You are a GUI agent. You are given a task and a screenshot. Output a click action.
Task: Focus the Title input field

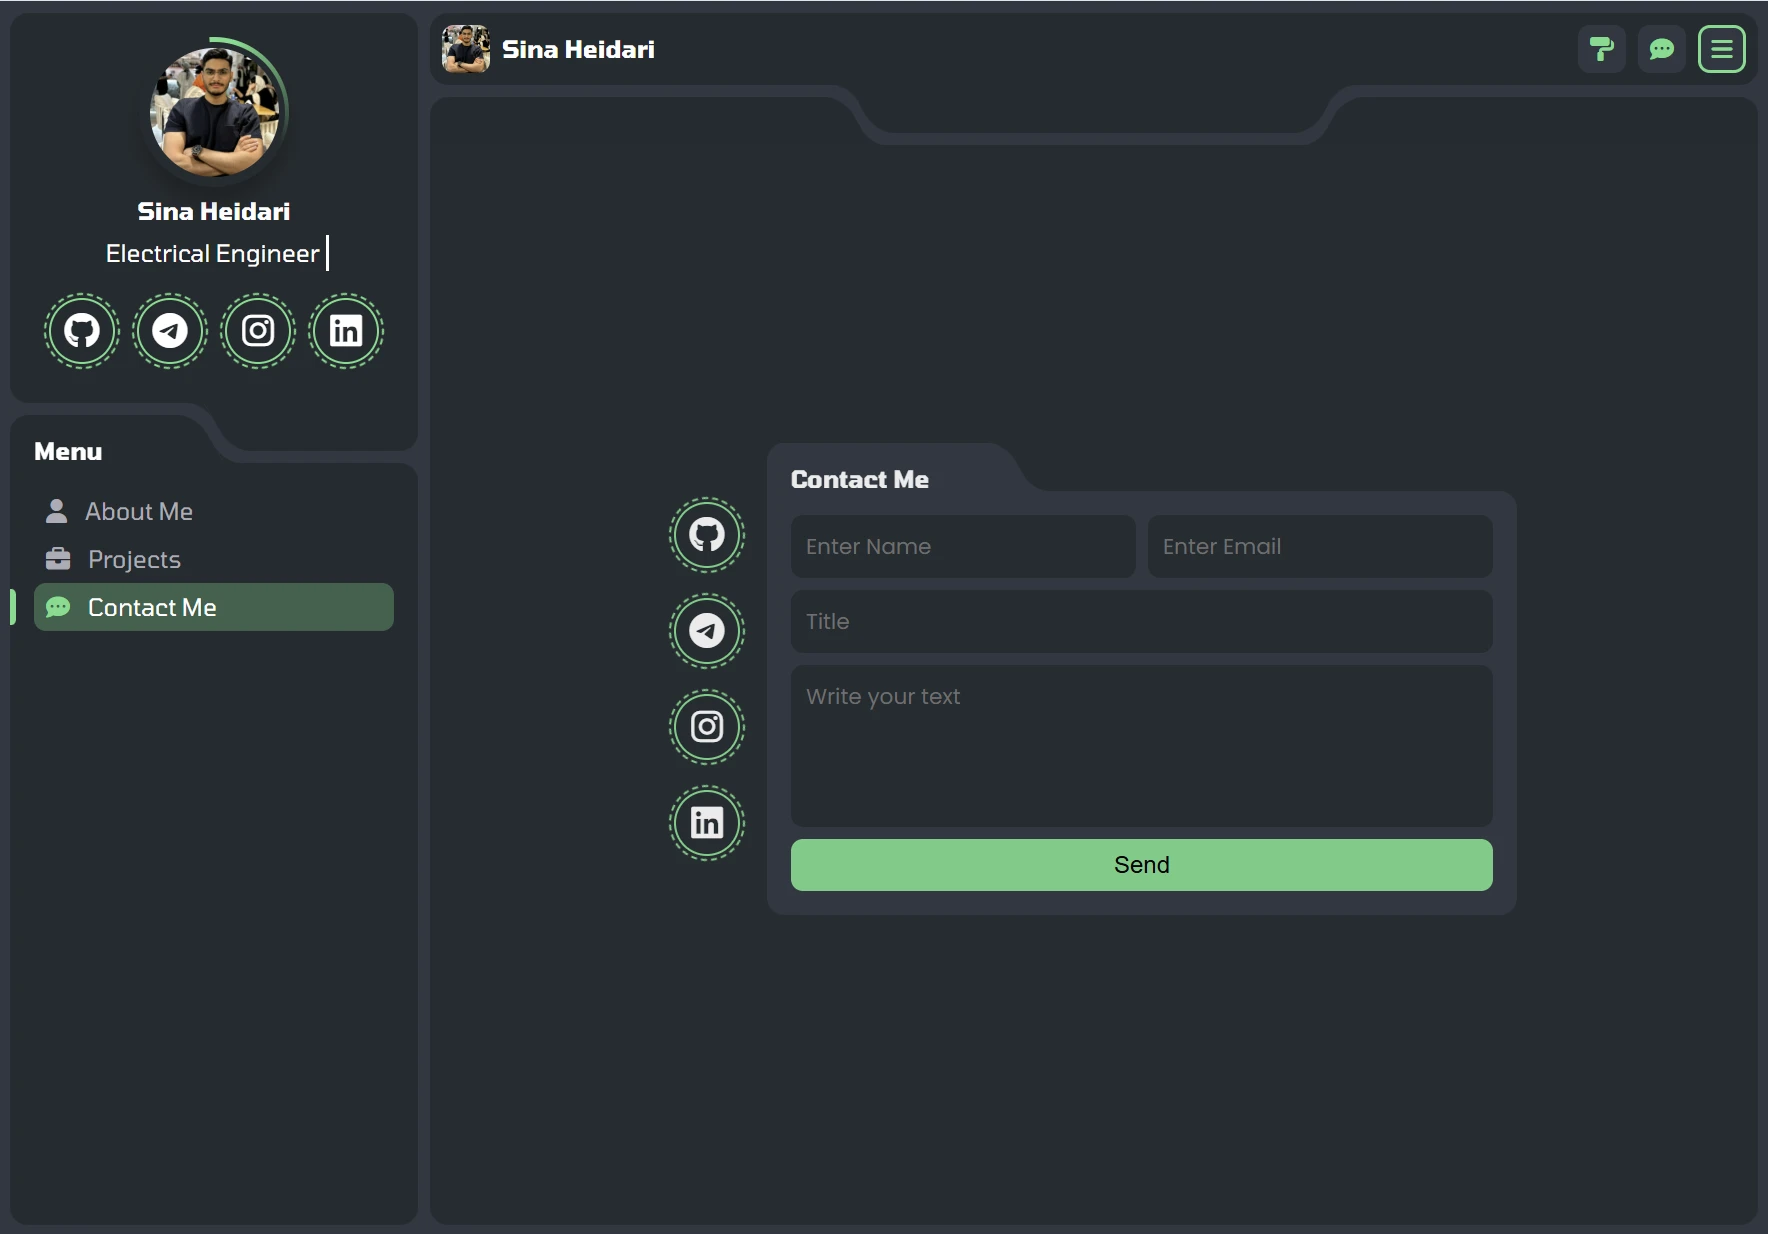click(1141, 621)
